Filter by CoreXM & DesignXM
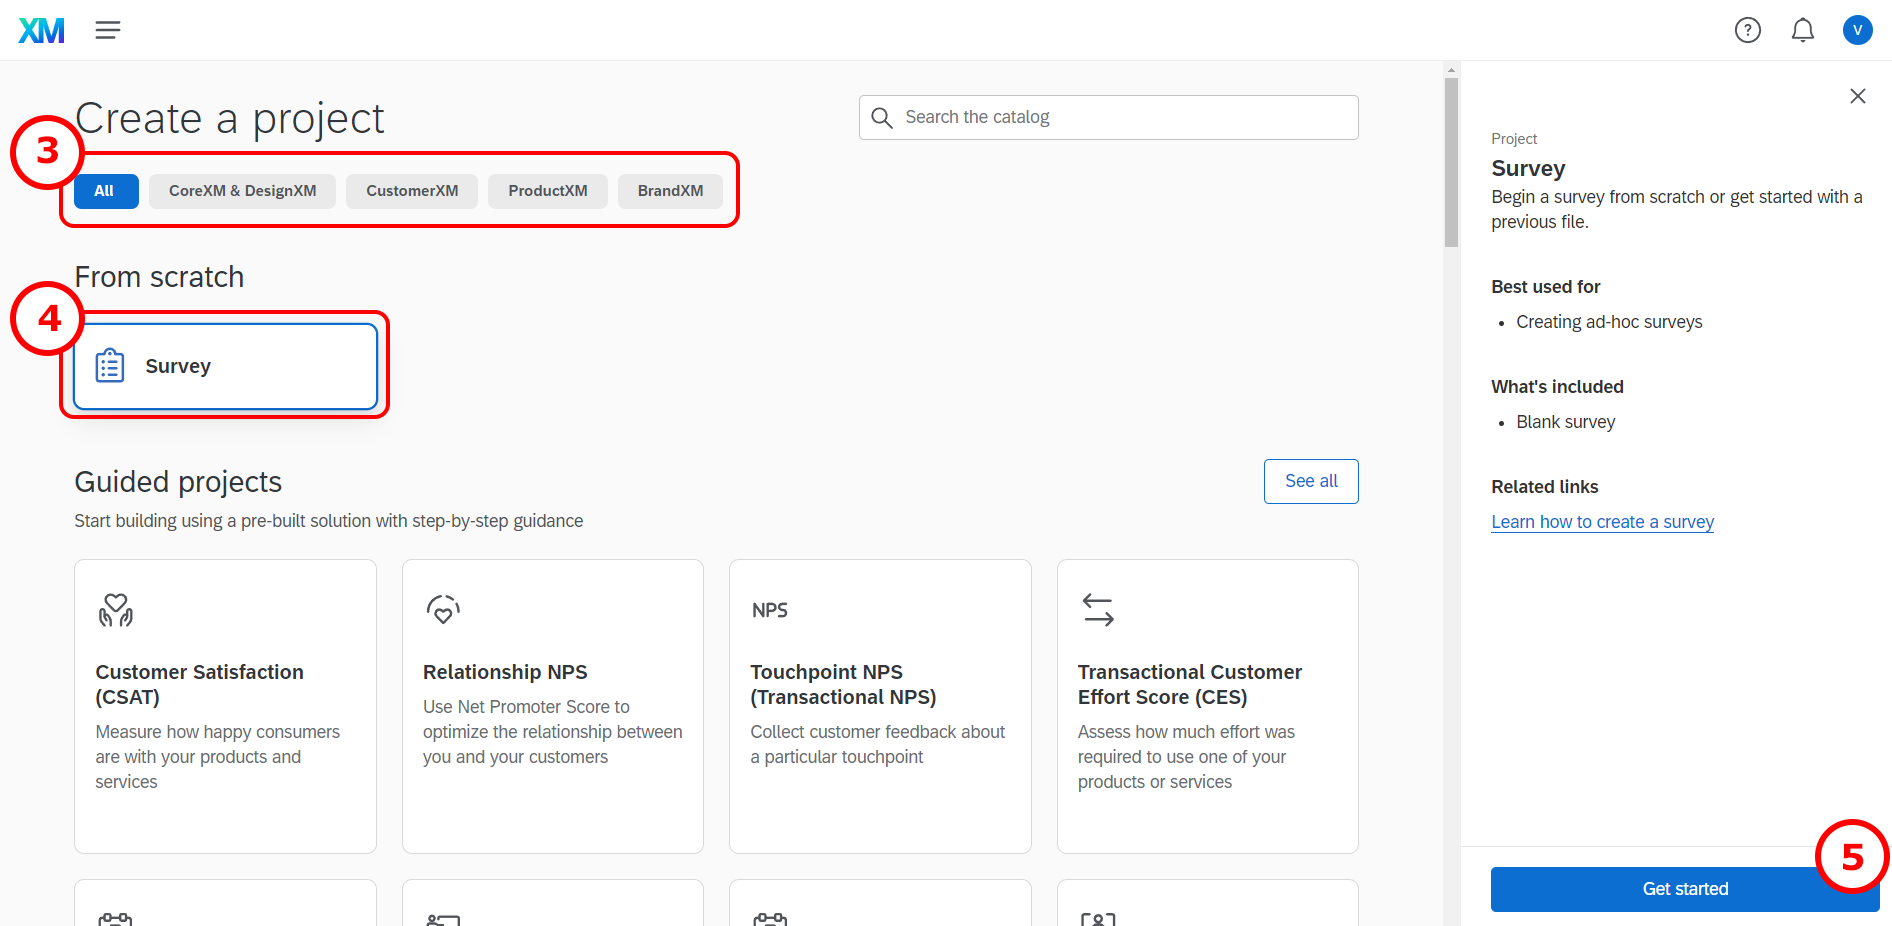Screen dimensions: 1892x926 click(x=242, y=191)
